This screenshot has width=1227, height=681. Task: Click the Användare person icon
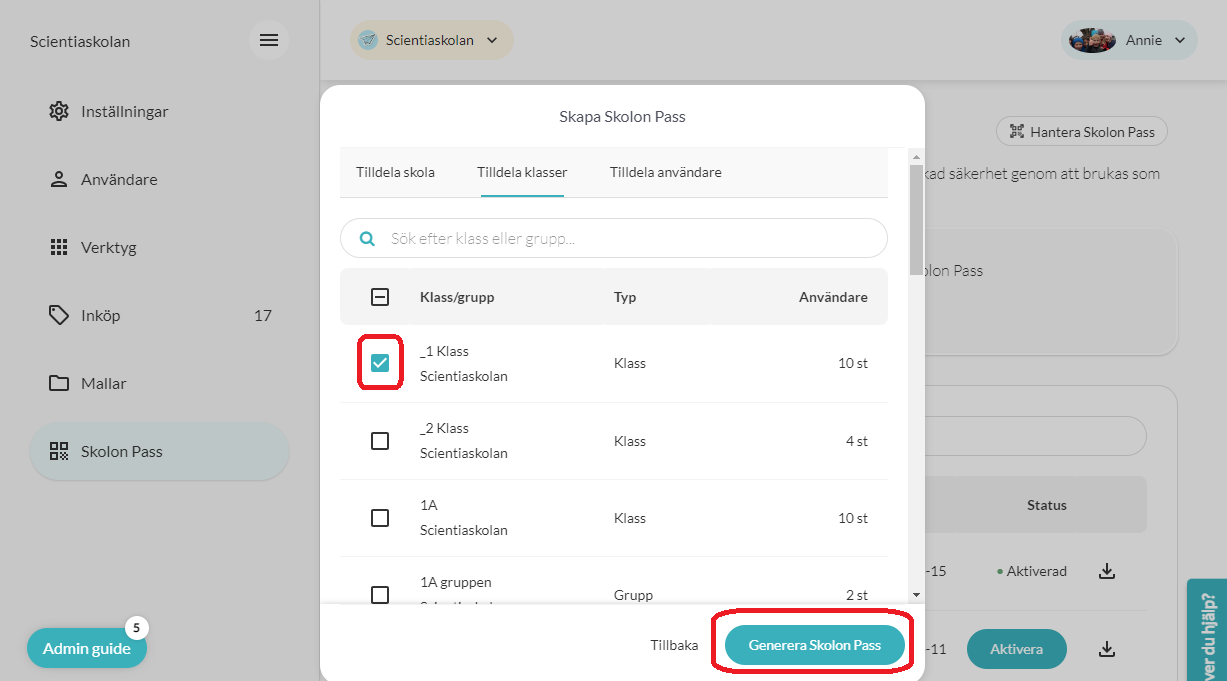pyautogui.click(x=59, y=180)
